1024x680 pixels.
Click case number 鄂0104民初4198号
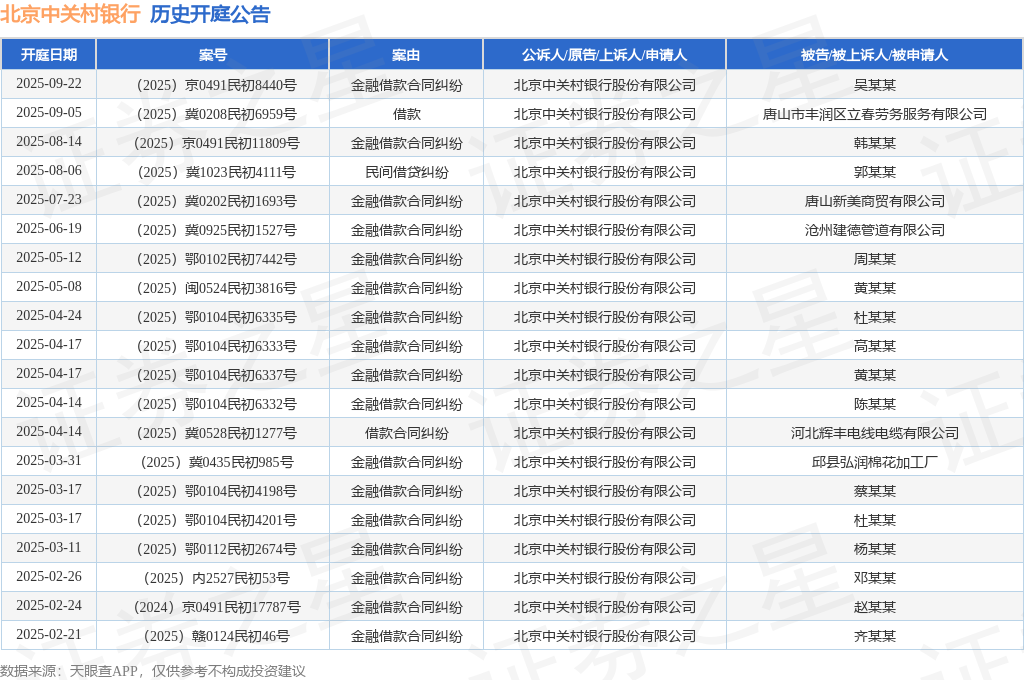pyautogui.click(x=216, y=491)
